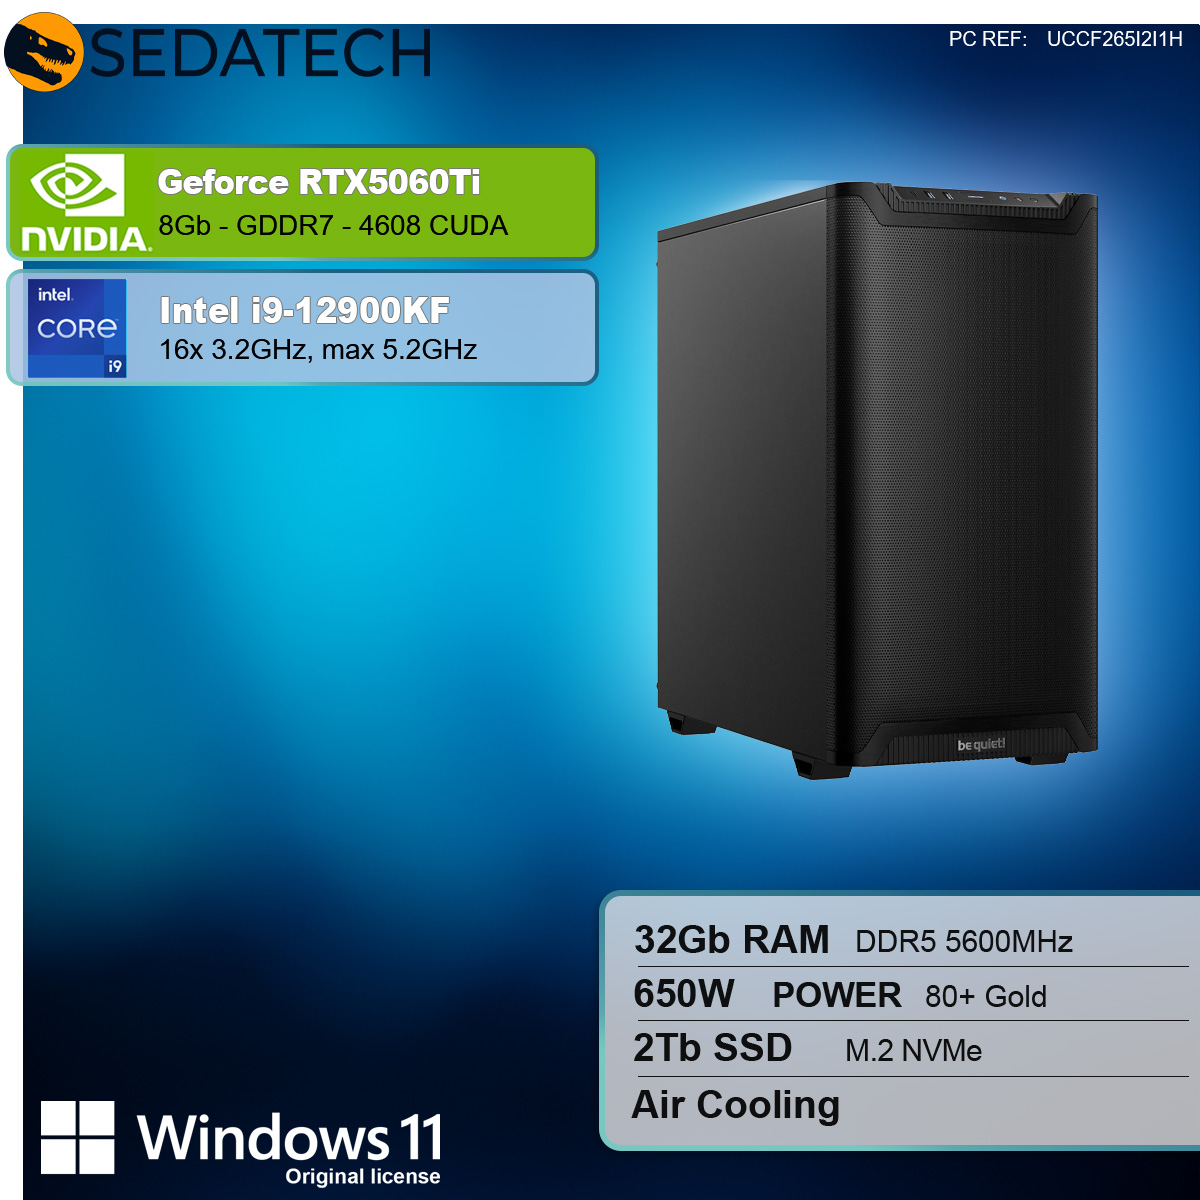Select the Geforce RTX5060Ti heading
Image resolution: width=1200 pixels, height=1200 pixels.
tap(319, 182)
